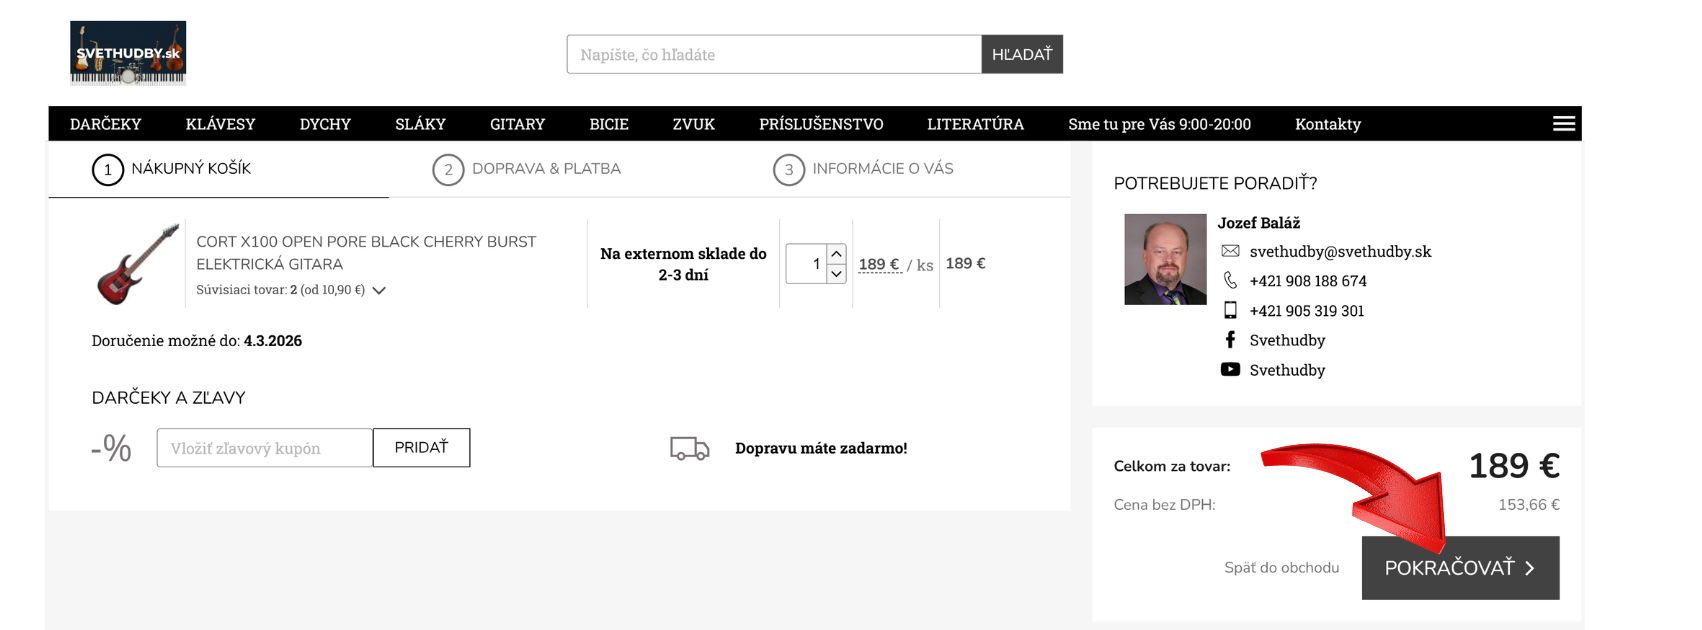
Task: Open the ZVUK menu
Action: point(694,124)
